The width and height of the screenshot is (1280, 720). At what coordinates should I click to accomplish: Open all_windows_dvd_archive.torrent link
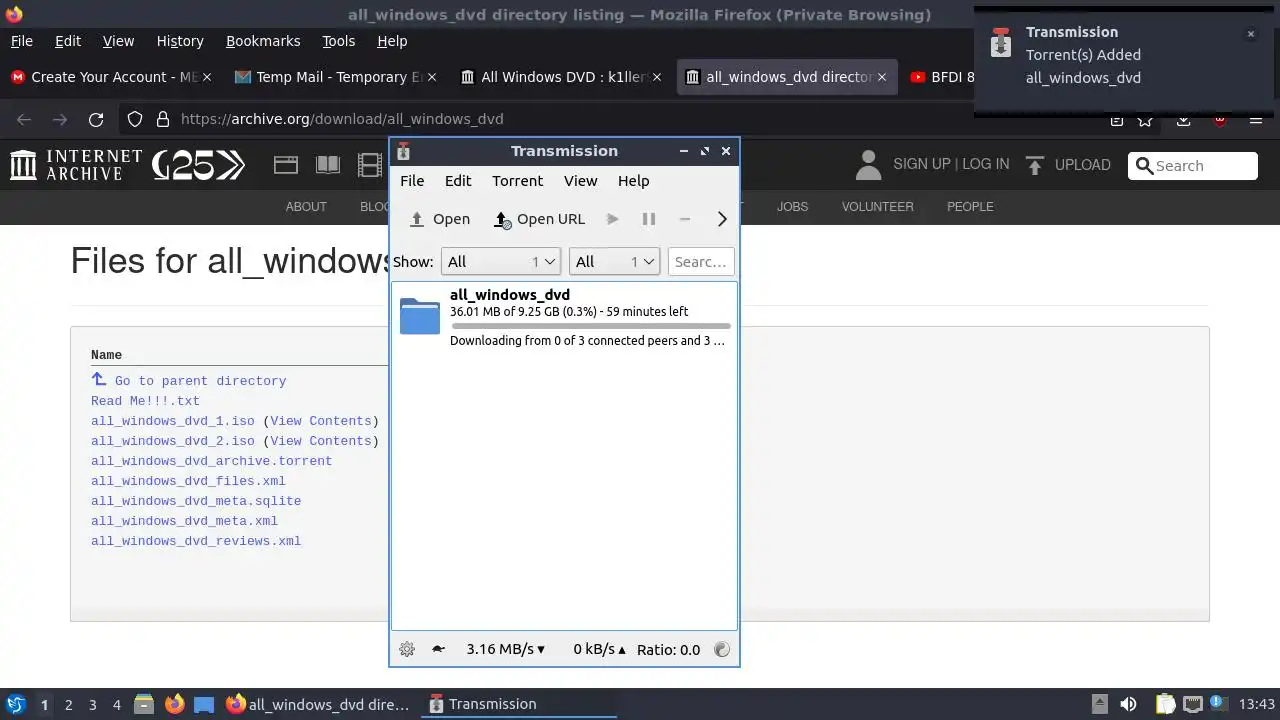coord(211,461)
